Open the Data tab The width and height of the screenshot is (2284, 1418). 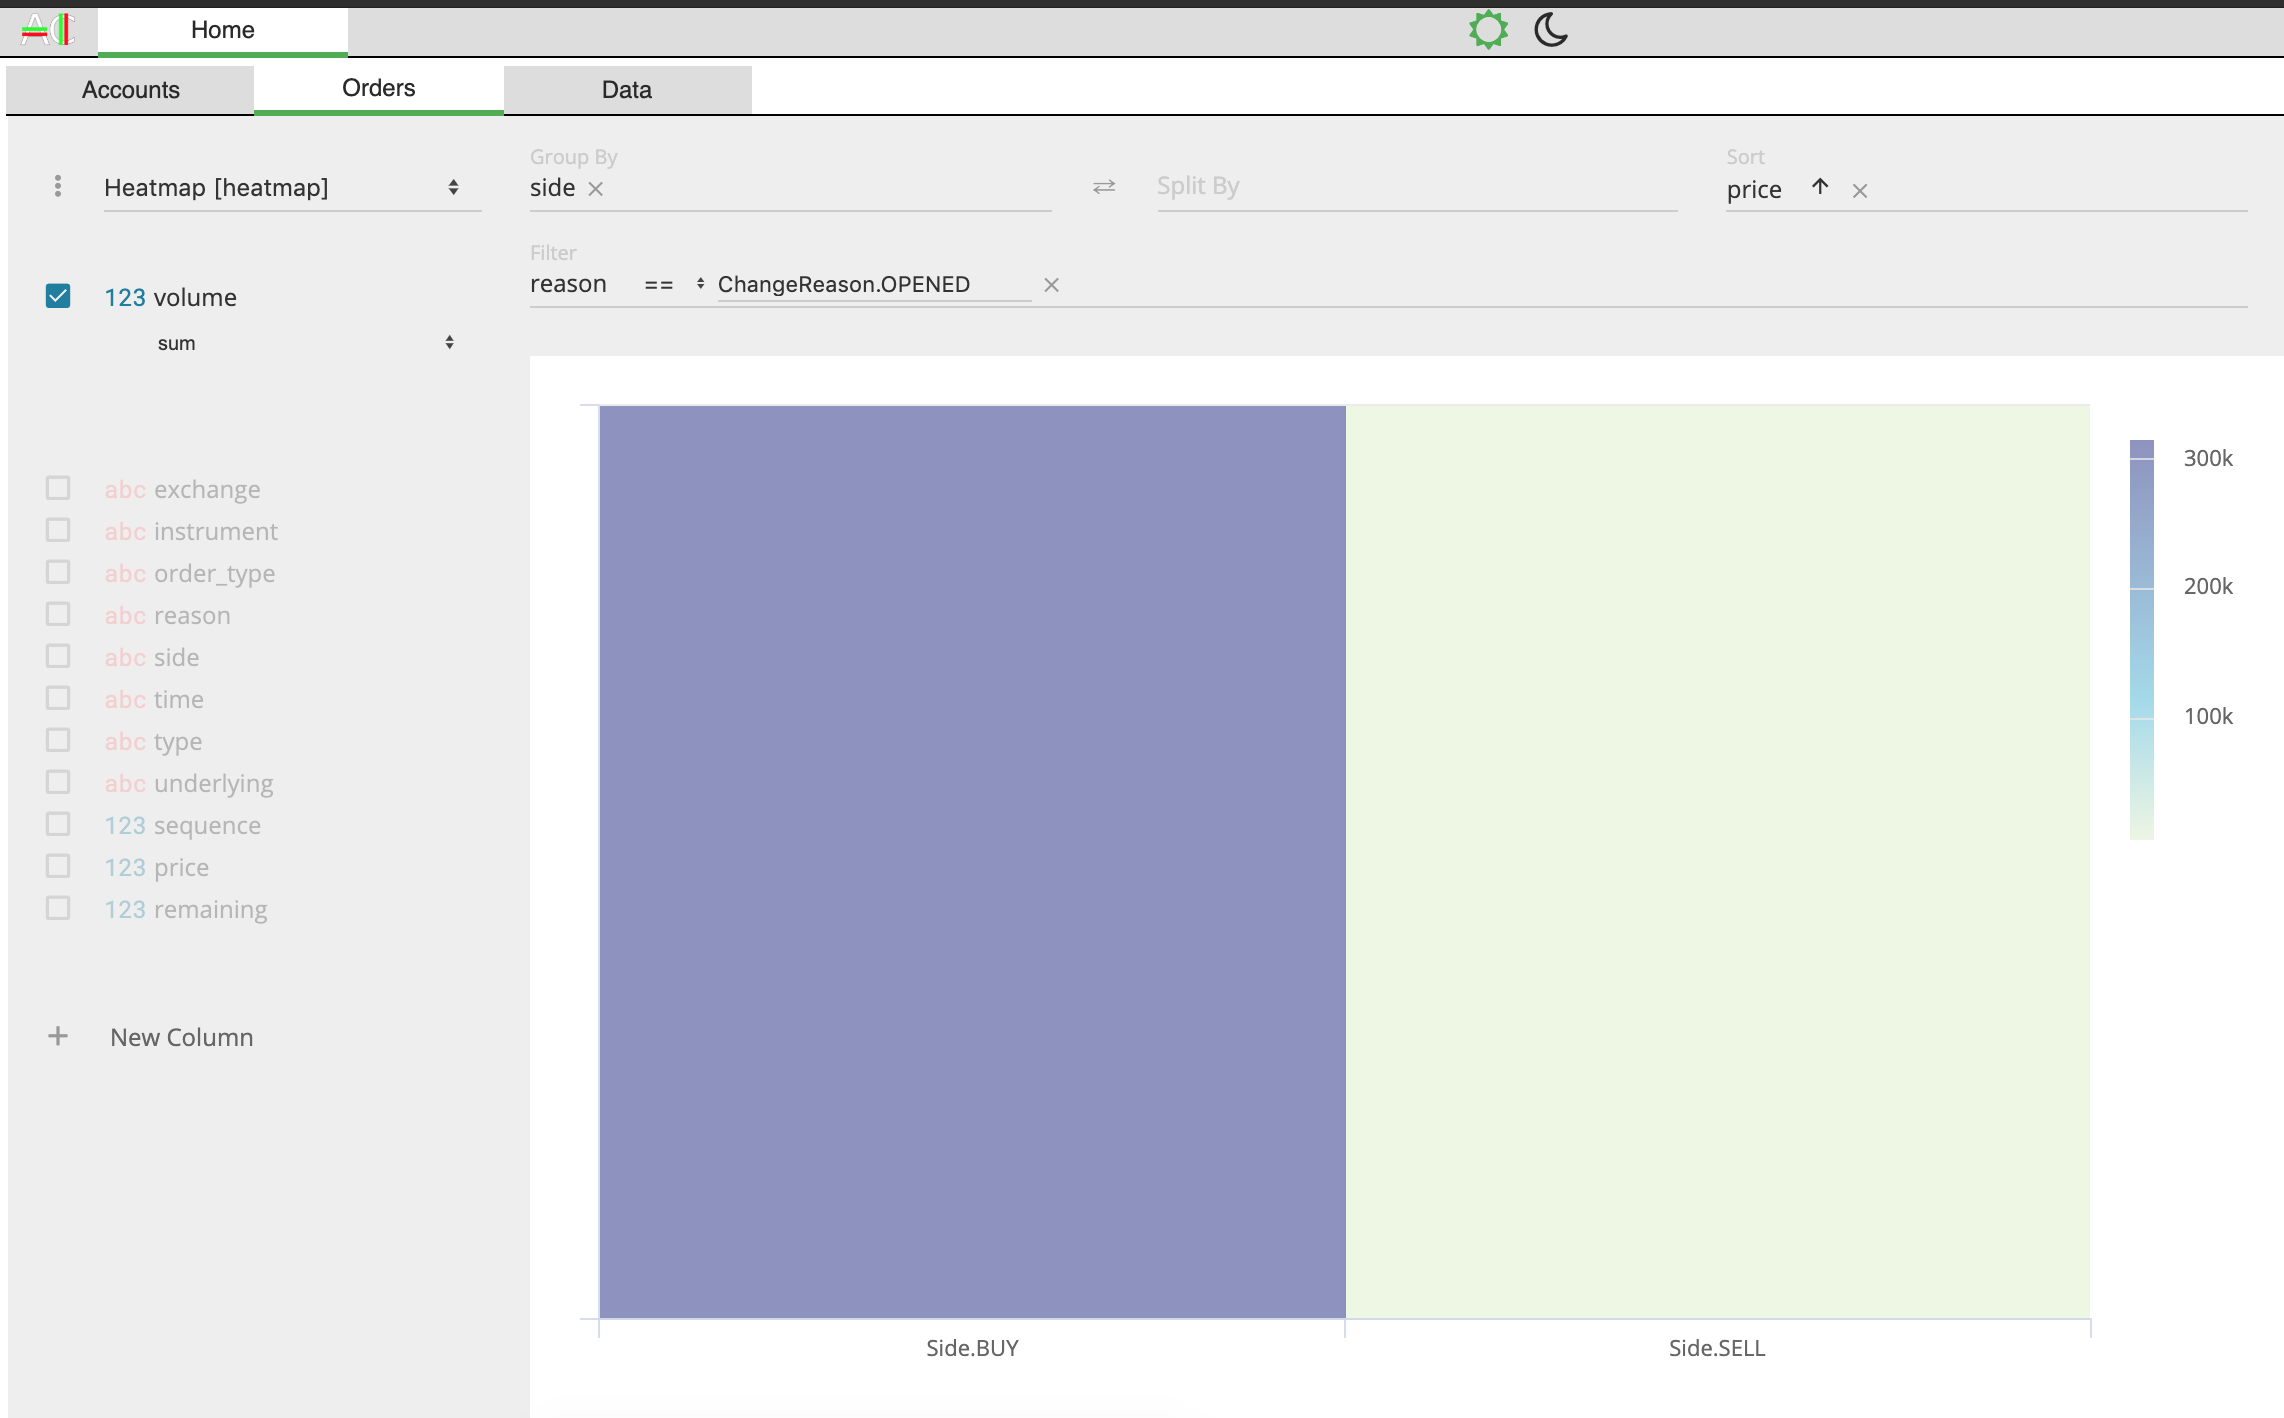pyautogui.click(x=626, y=89)
